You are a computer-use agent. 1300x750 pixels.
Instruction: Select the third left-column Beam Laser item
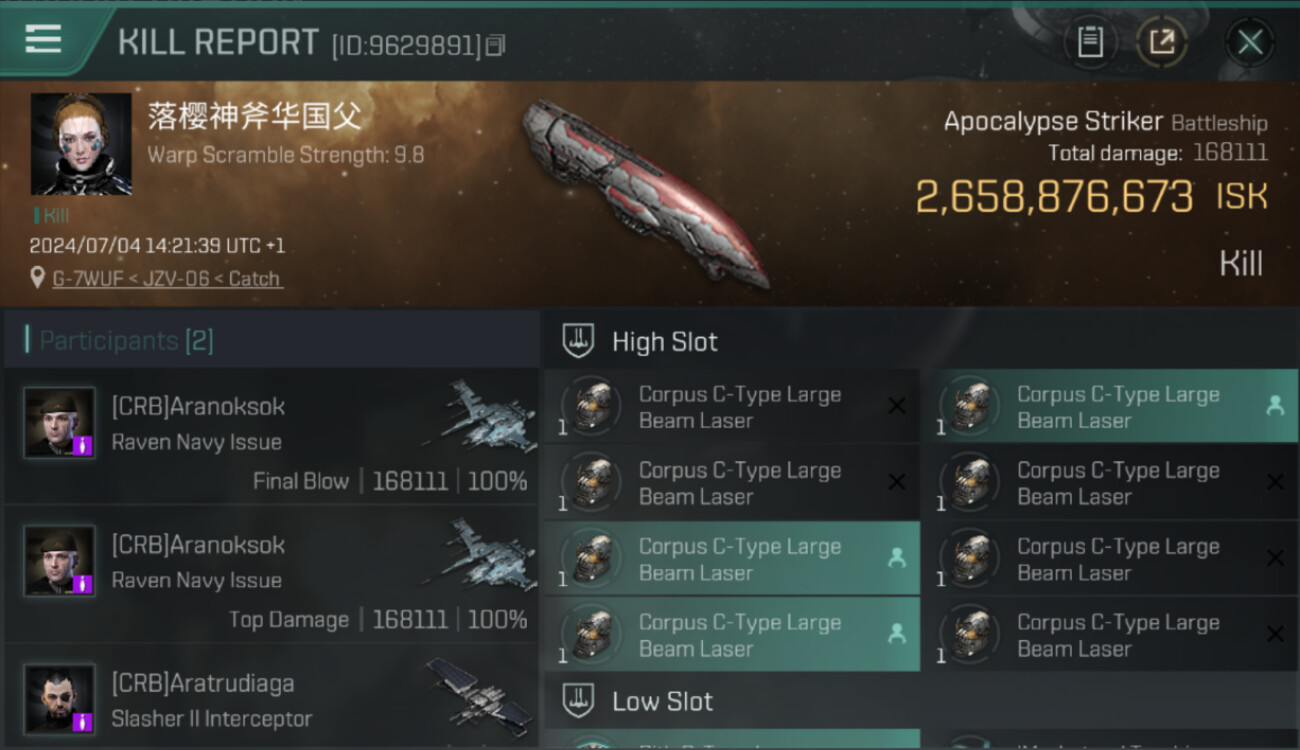(x=732, y=558)
